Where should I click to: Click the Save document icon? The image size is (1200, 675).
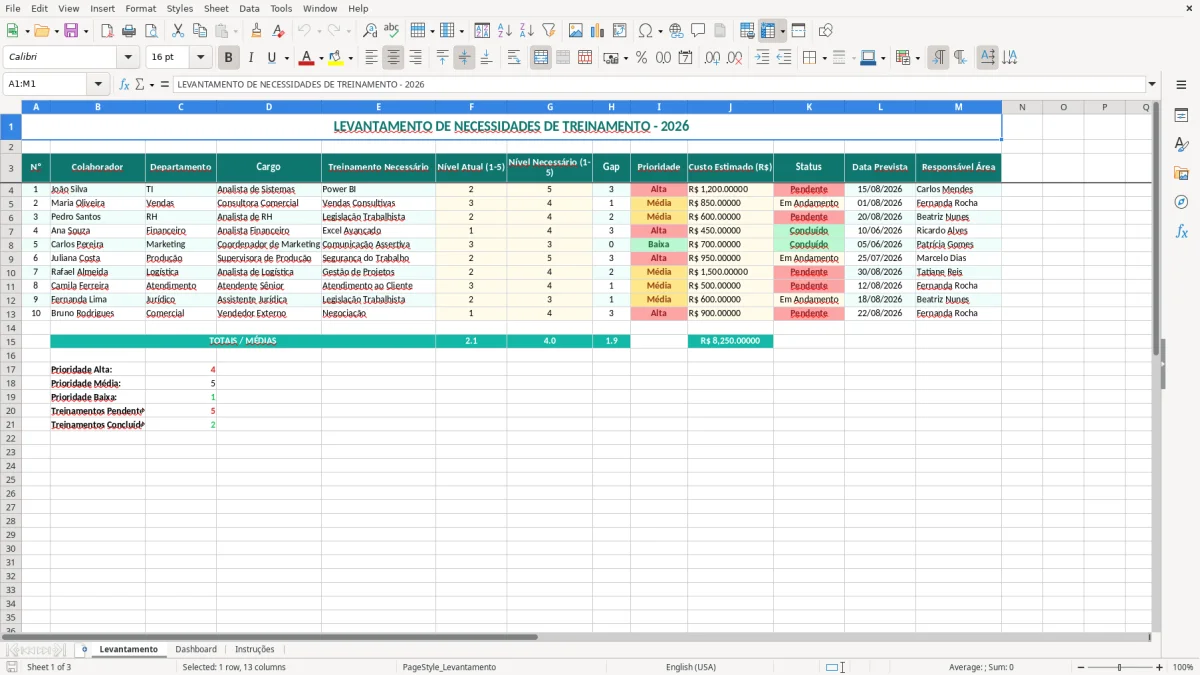[71, 31]
